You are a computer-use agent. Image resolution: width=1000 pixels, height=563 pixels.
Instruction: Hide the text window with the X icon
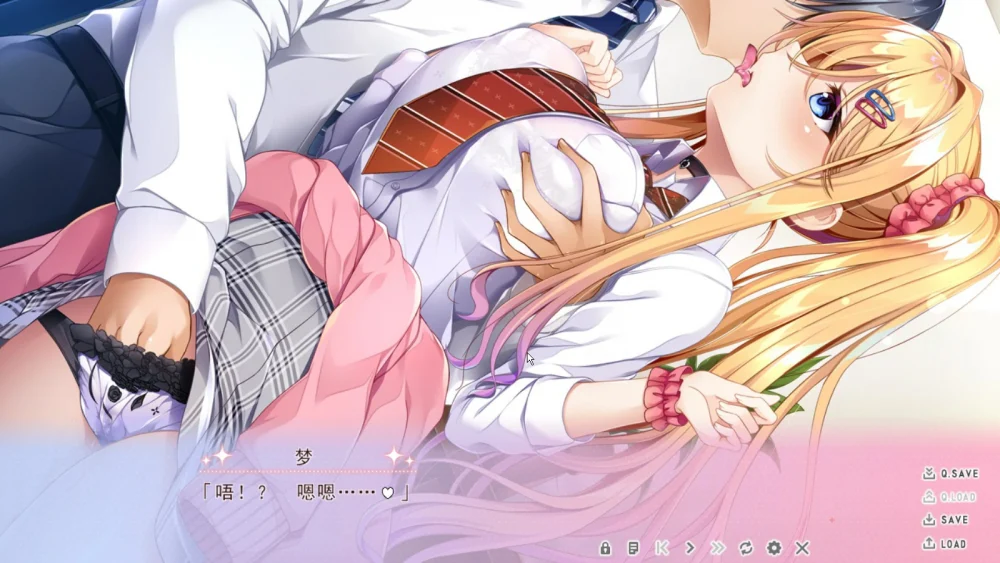tap(802, 548)
